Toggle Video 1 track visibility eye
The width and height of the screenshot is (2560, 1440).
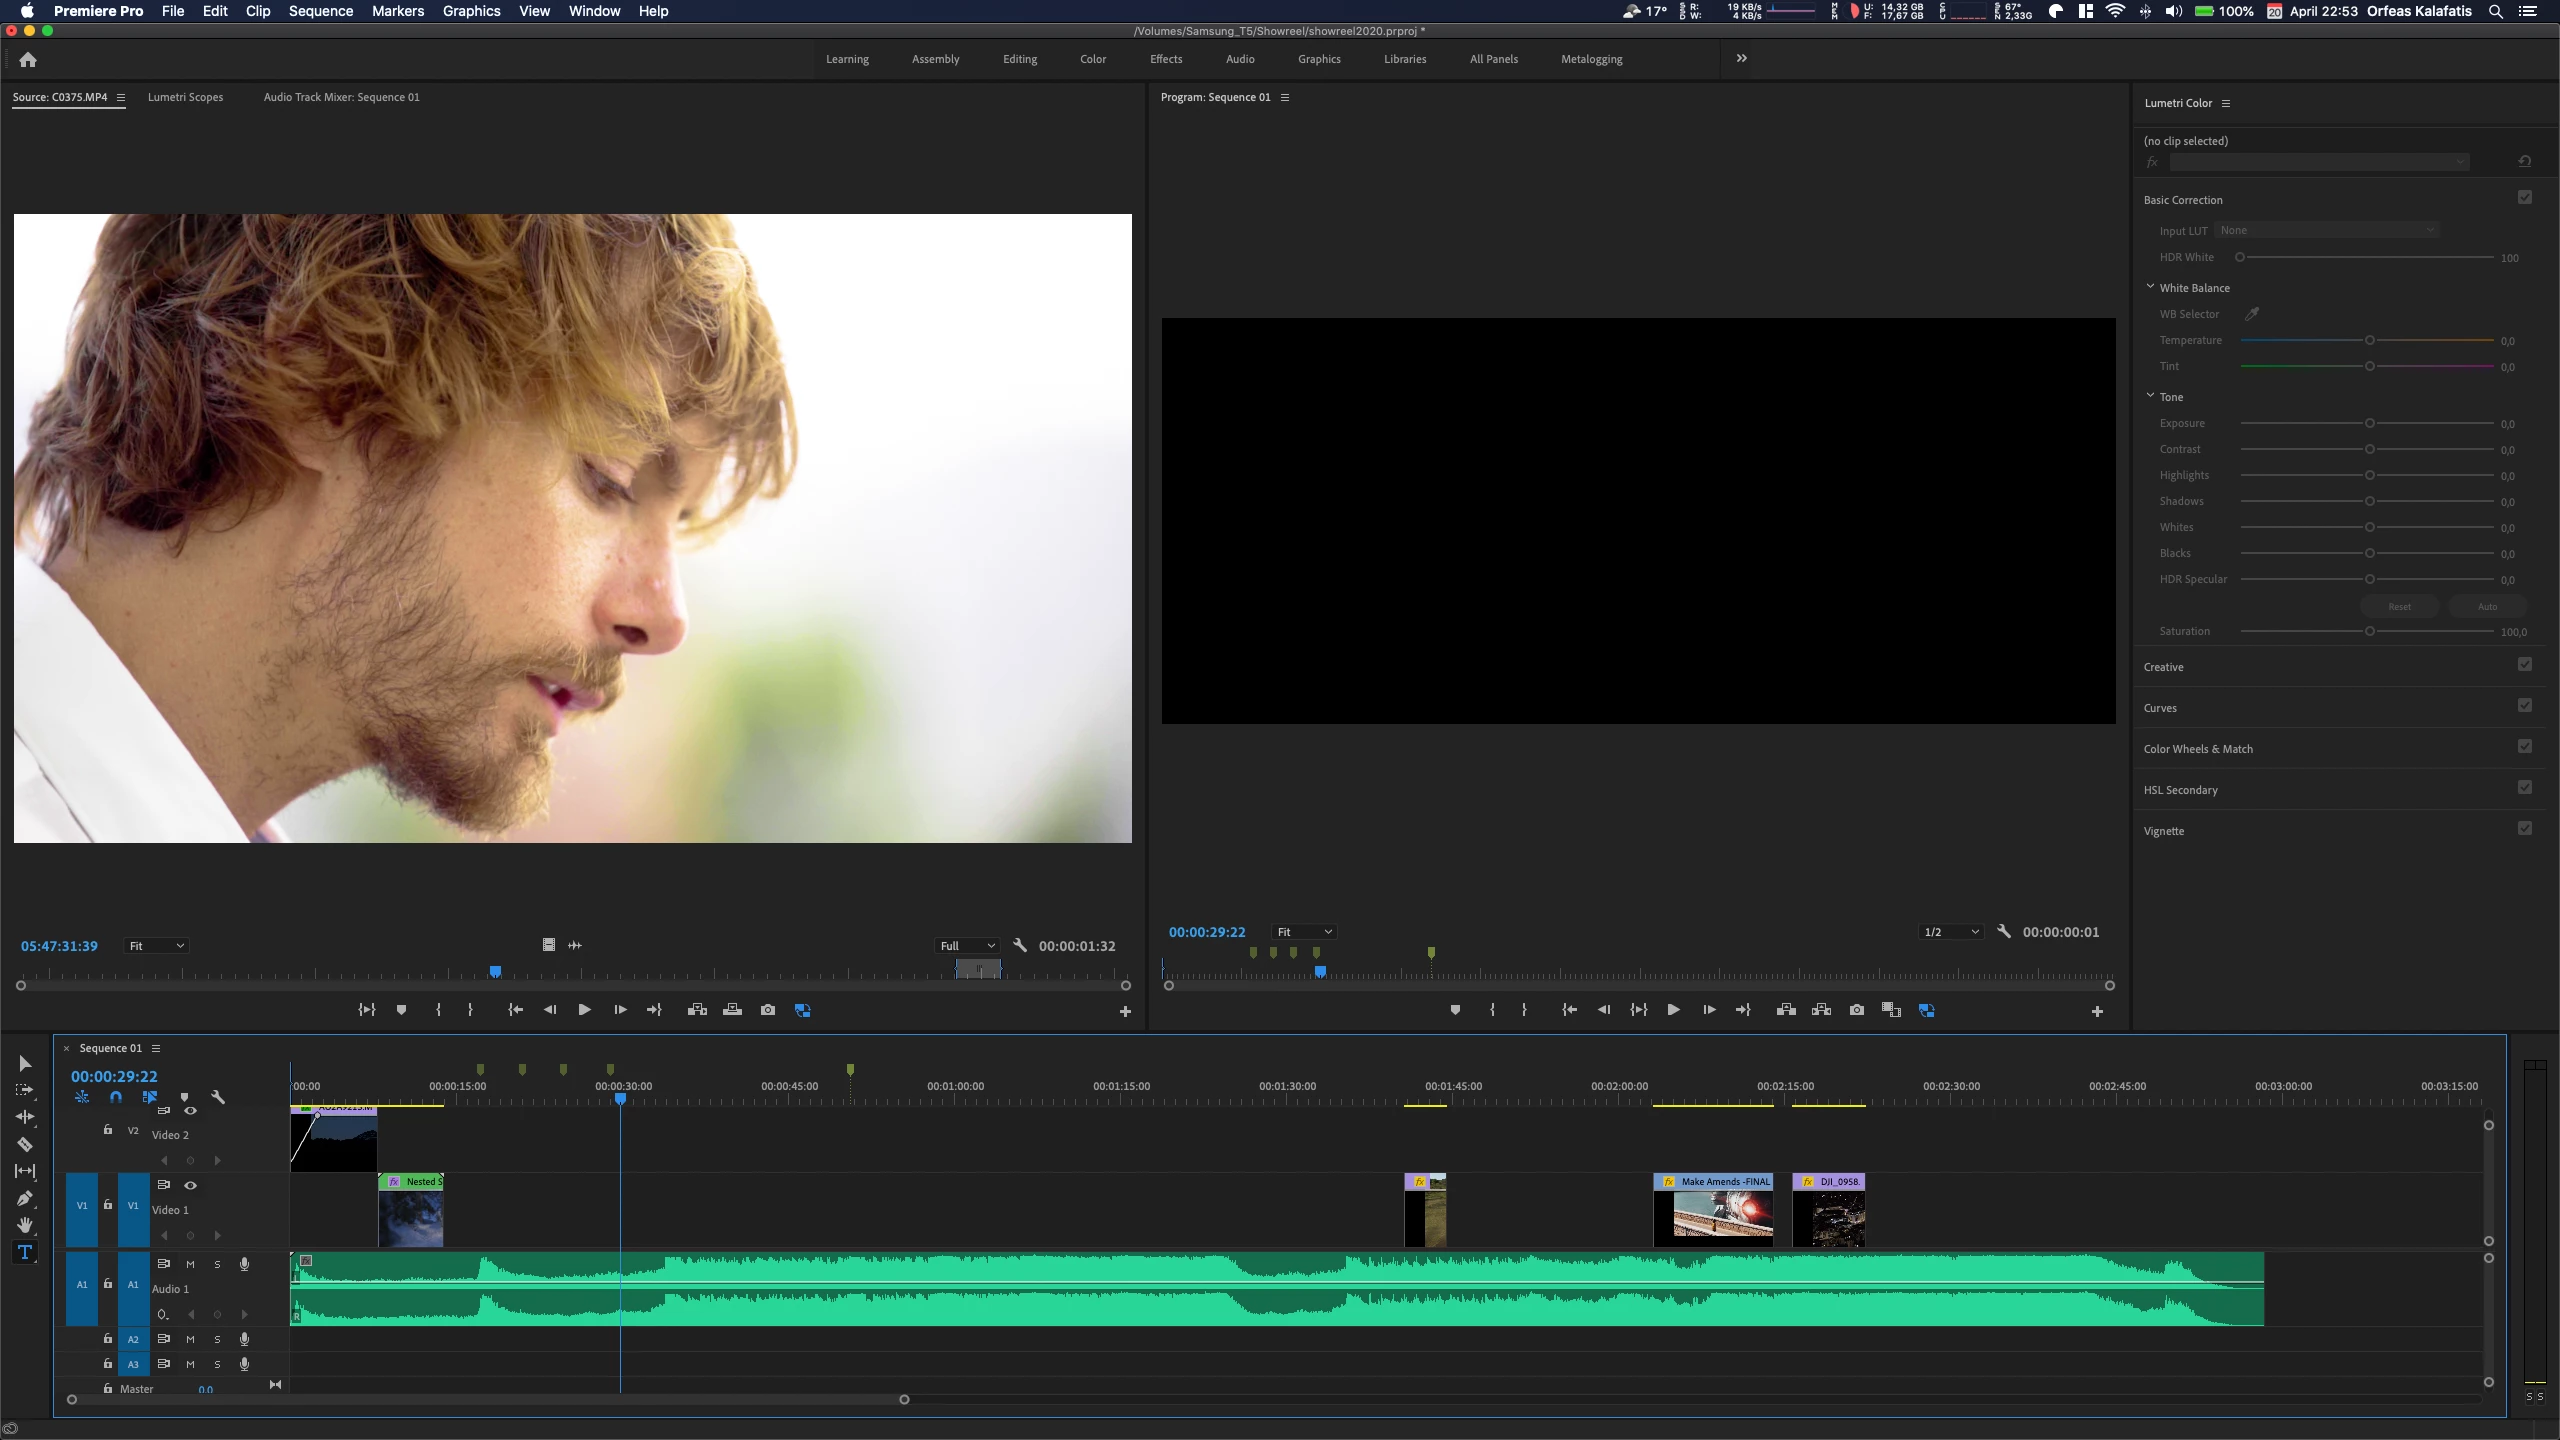190,1185
